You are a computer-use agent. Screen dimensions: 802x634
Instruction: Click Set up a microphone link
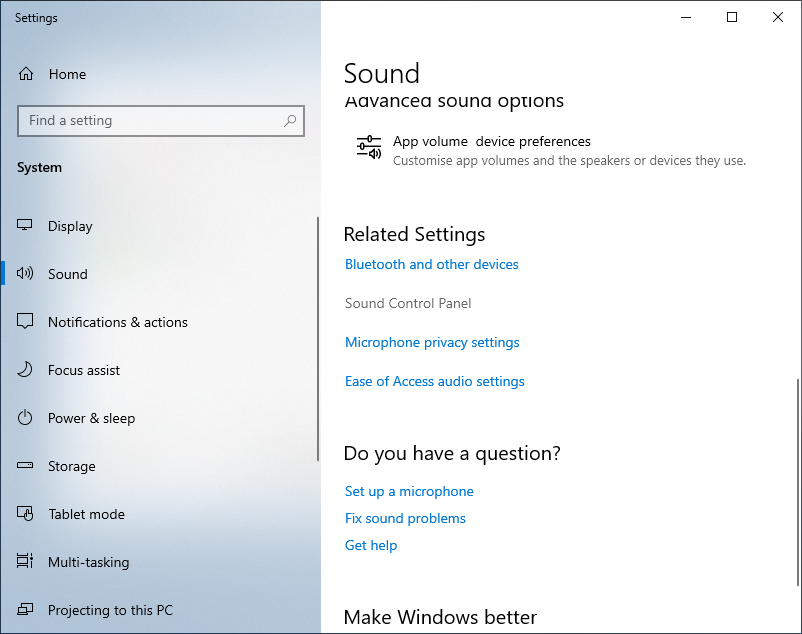pyautogui.click(x=409, y=491)
